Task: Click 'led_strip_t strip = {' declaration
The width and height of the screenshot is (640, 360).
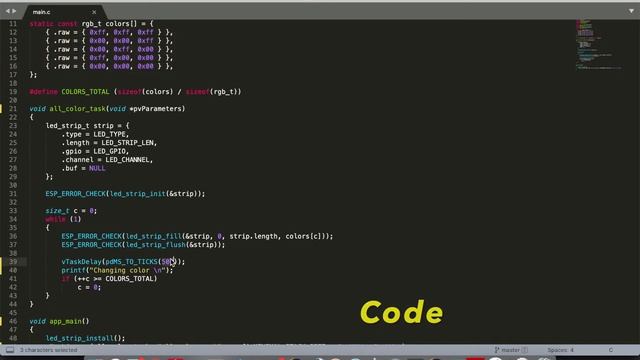Action: (x=87, y=126)
